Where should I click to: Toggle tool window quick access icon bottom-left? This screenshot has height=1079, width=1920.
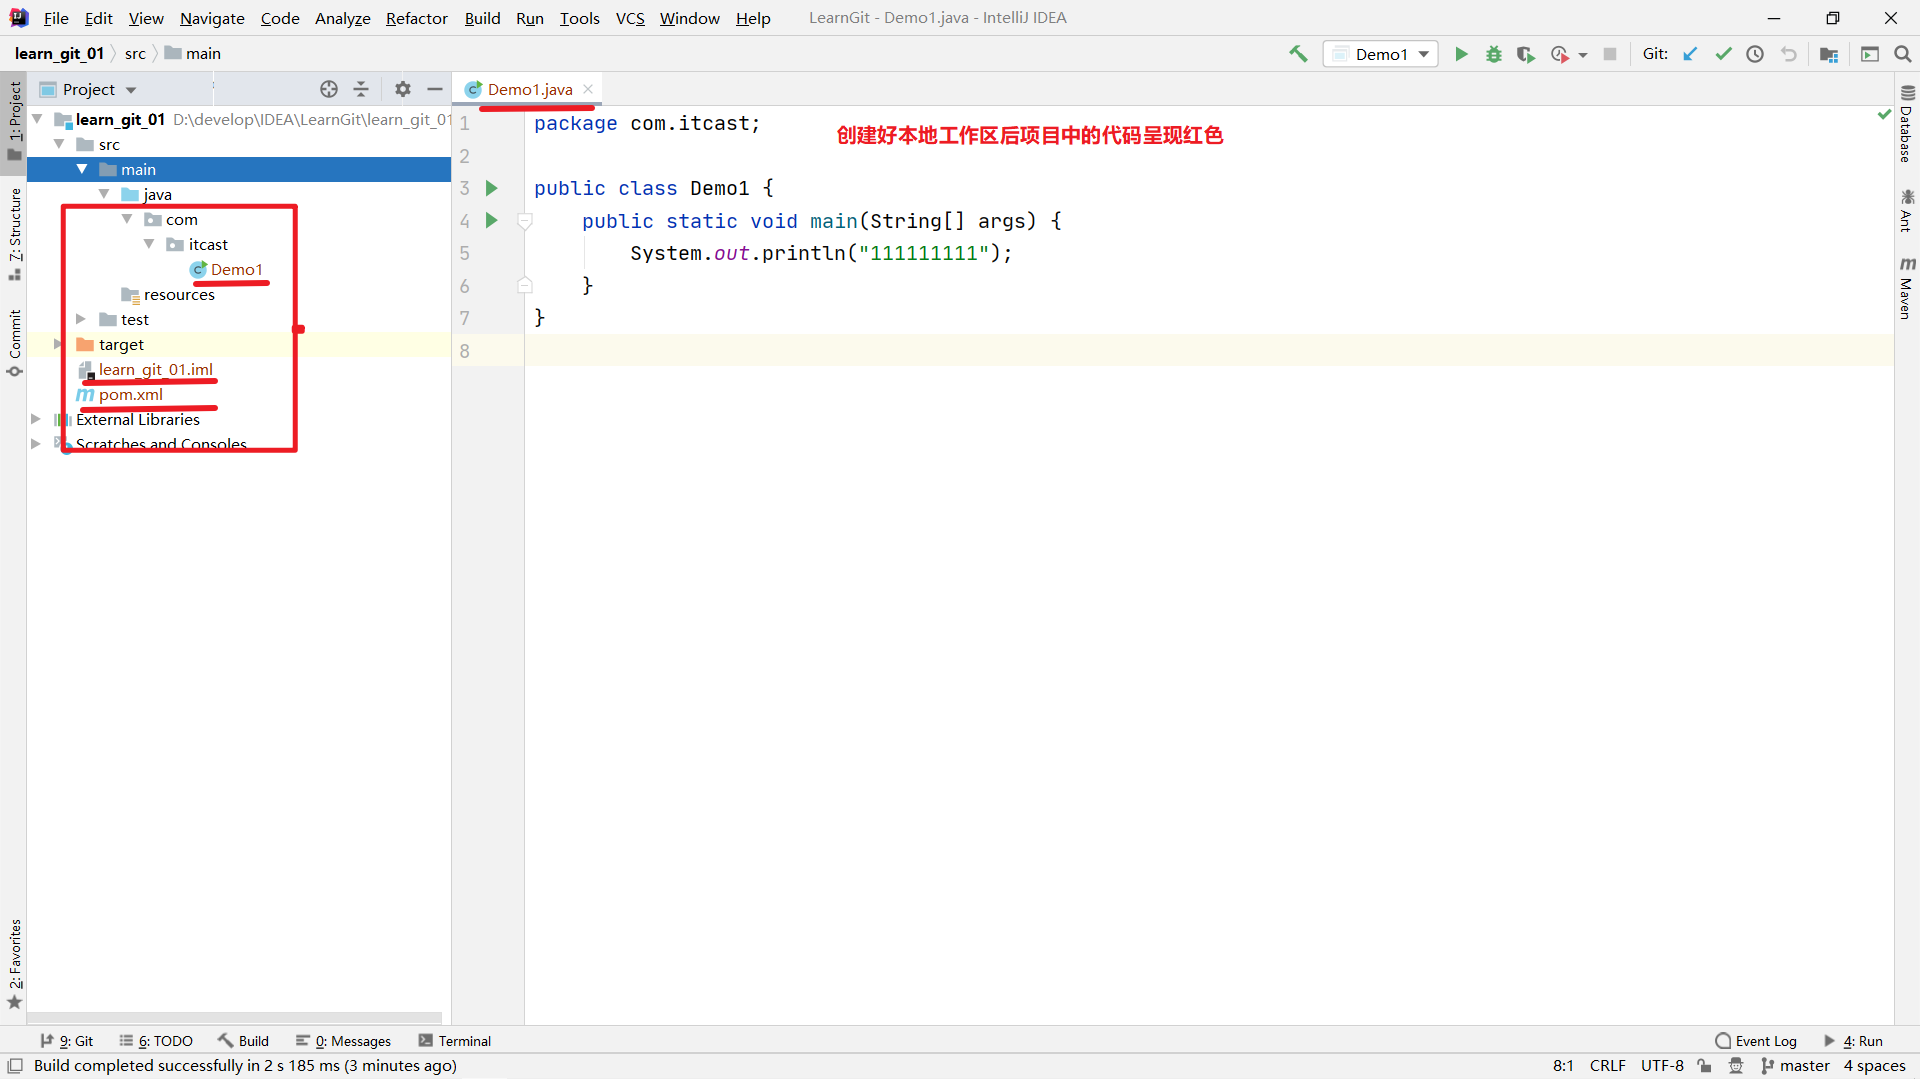pyautogui.click(x=15, y=1066)
